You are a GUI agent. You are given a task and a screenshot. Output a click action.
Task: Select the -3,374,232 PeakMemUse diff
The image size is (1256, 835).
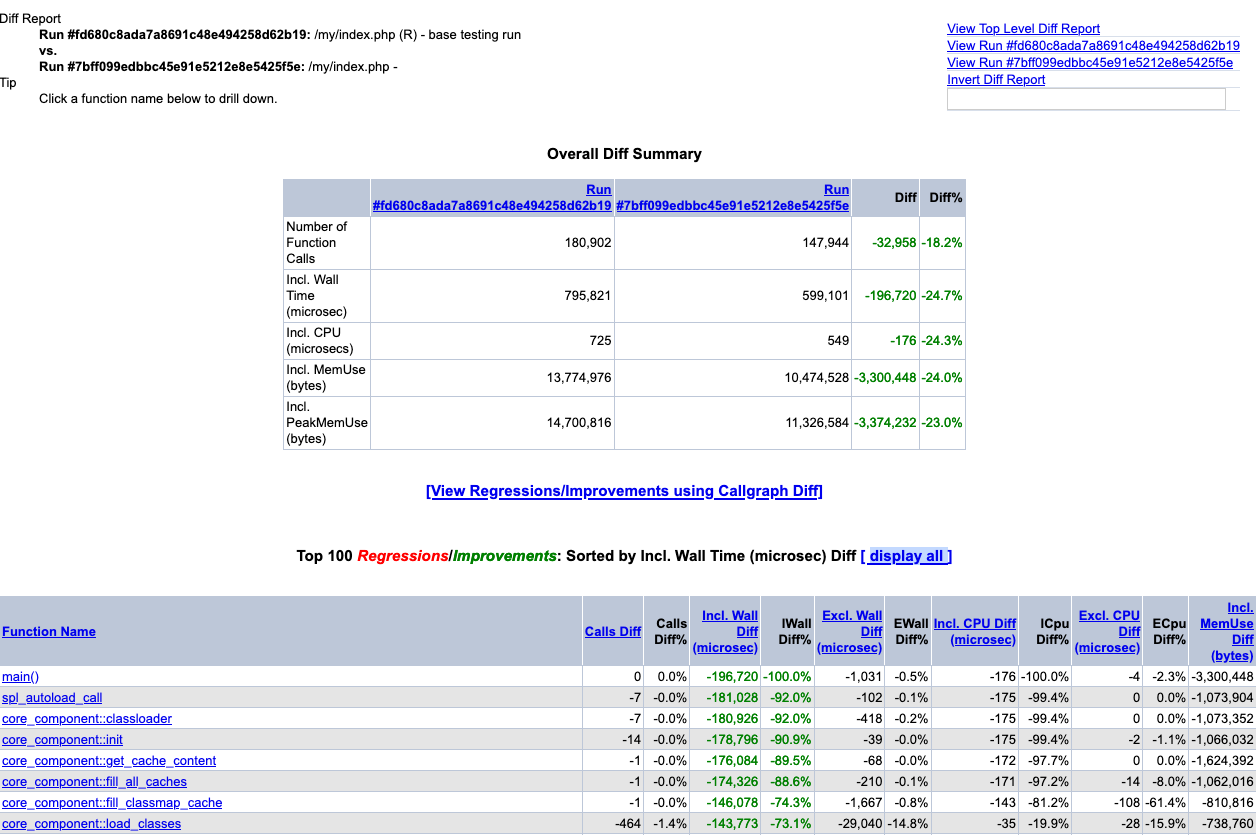[885, 423]
